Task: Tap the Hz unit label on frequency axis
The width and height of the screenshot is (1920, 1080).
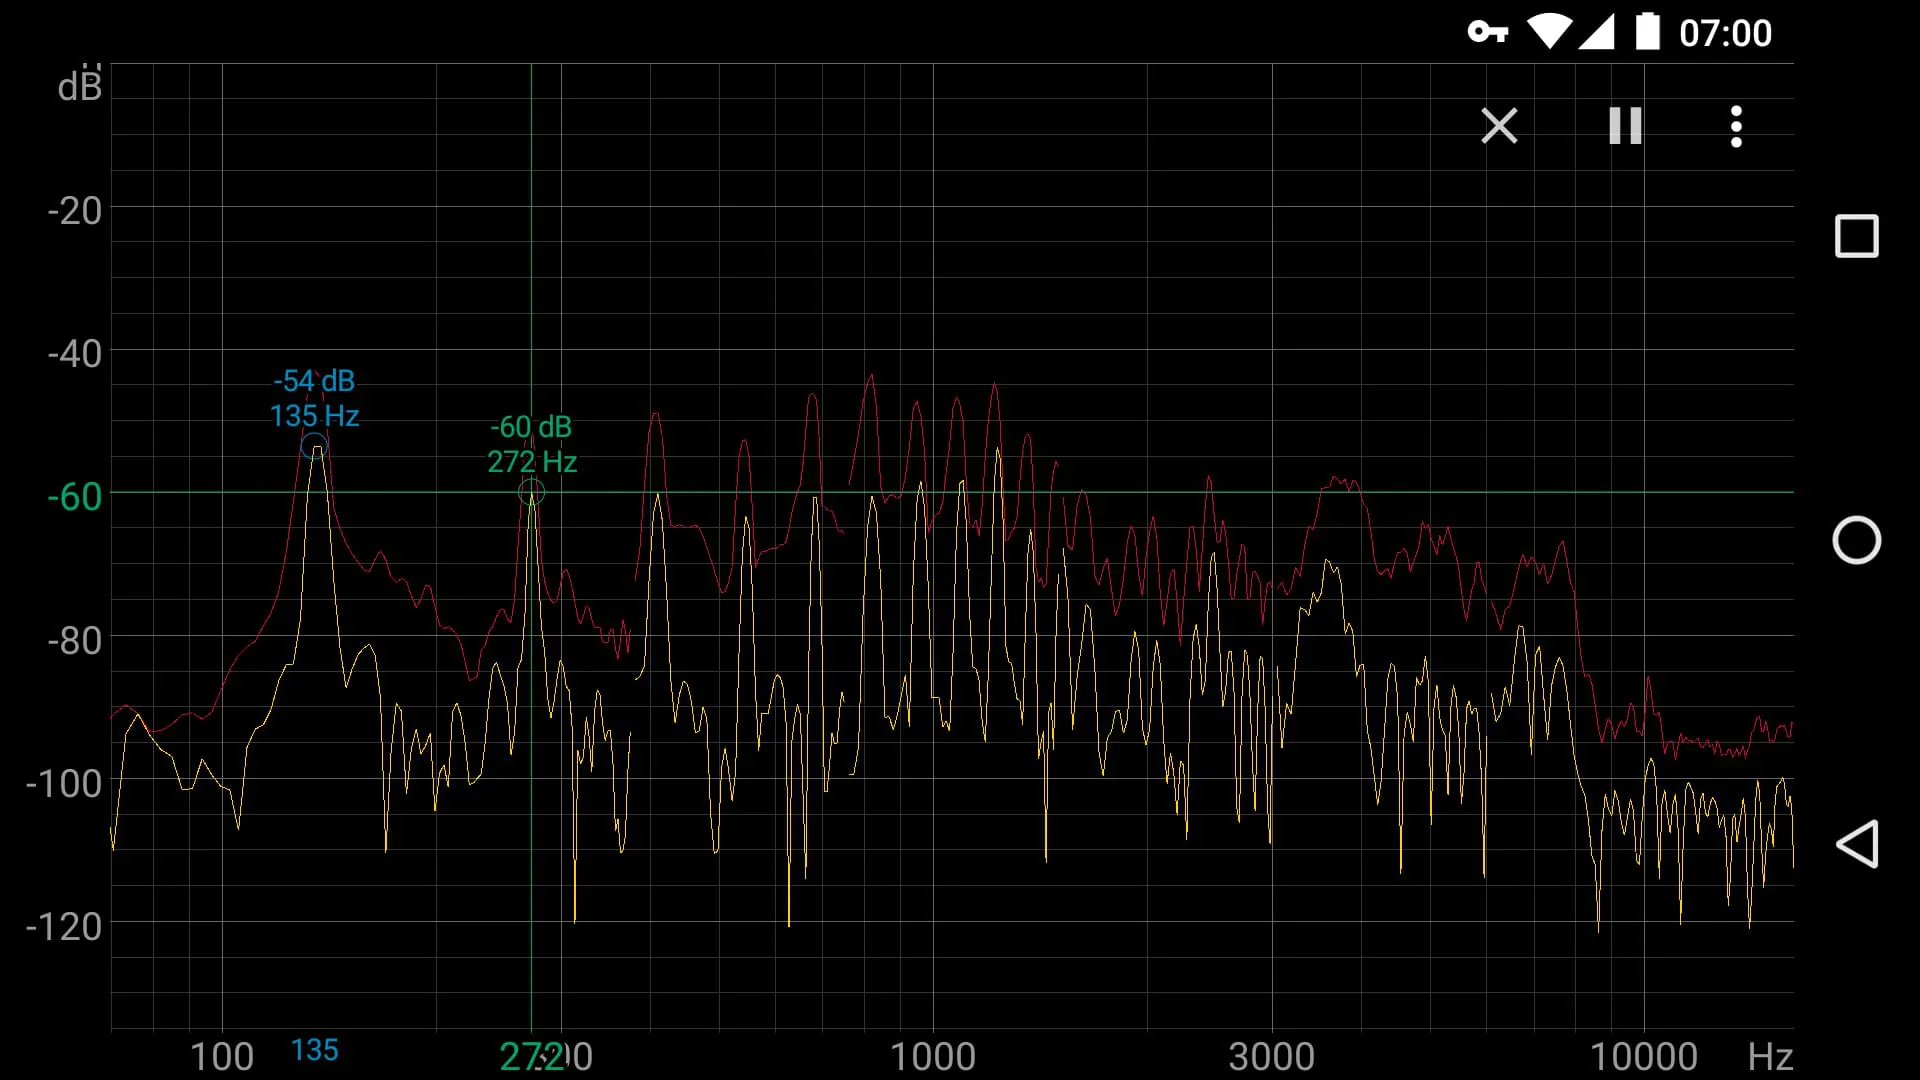Action: click(x=1772, y=1057)
